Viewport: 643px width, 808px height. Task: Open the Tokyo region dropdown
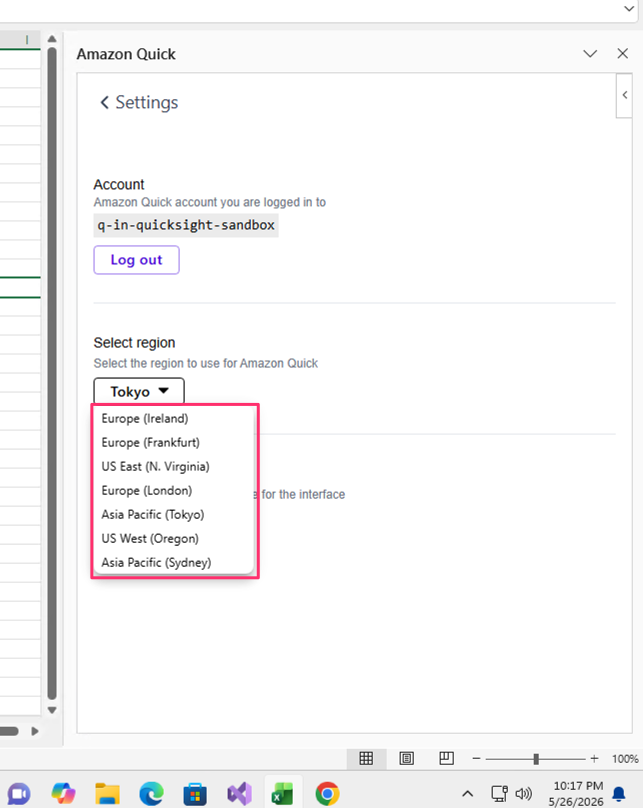139,392
